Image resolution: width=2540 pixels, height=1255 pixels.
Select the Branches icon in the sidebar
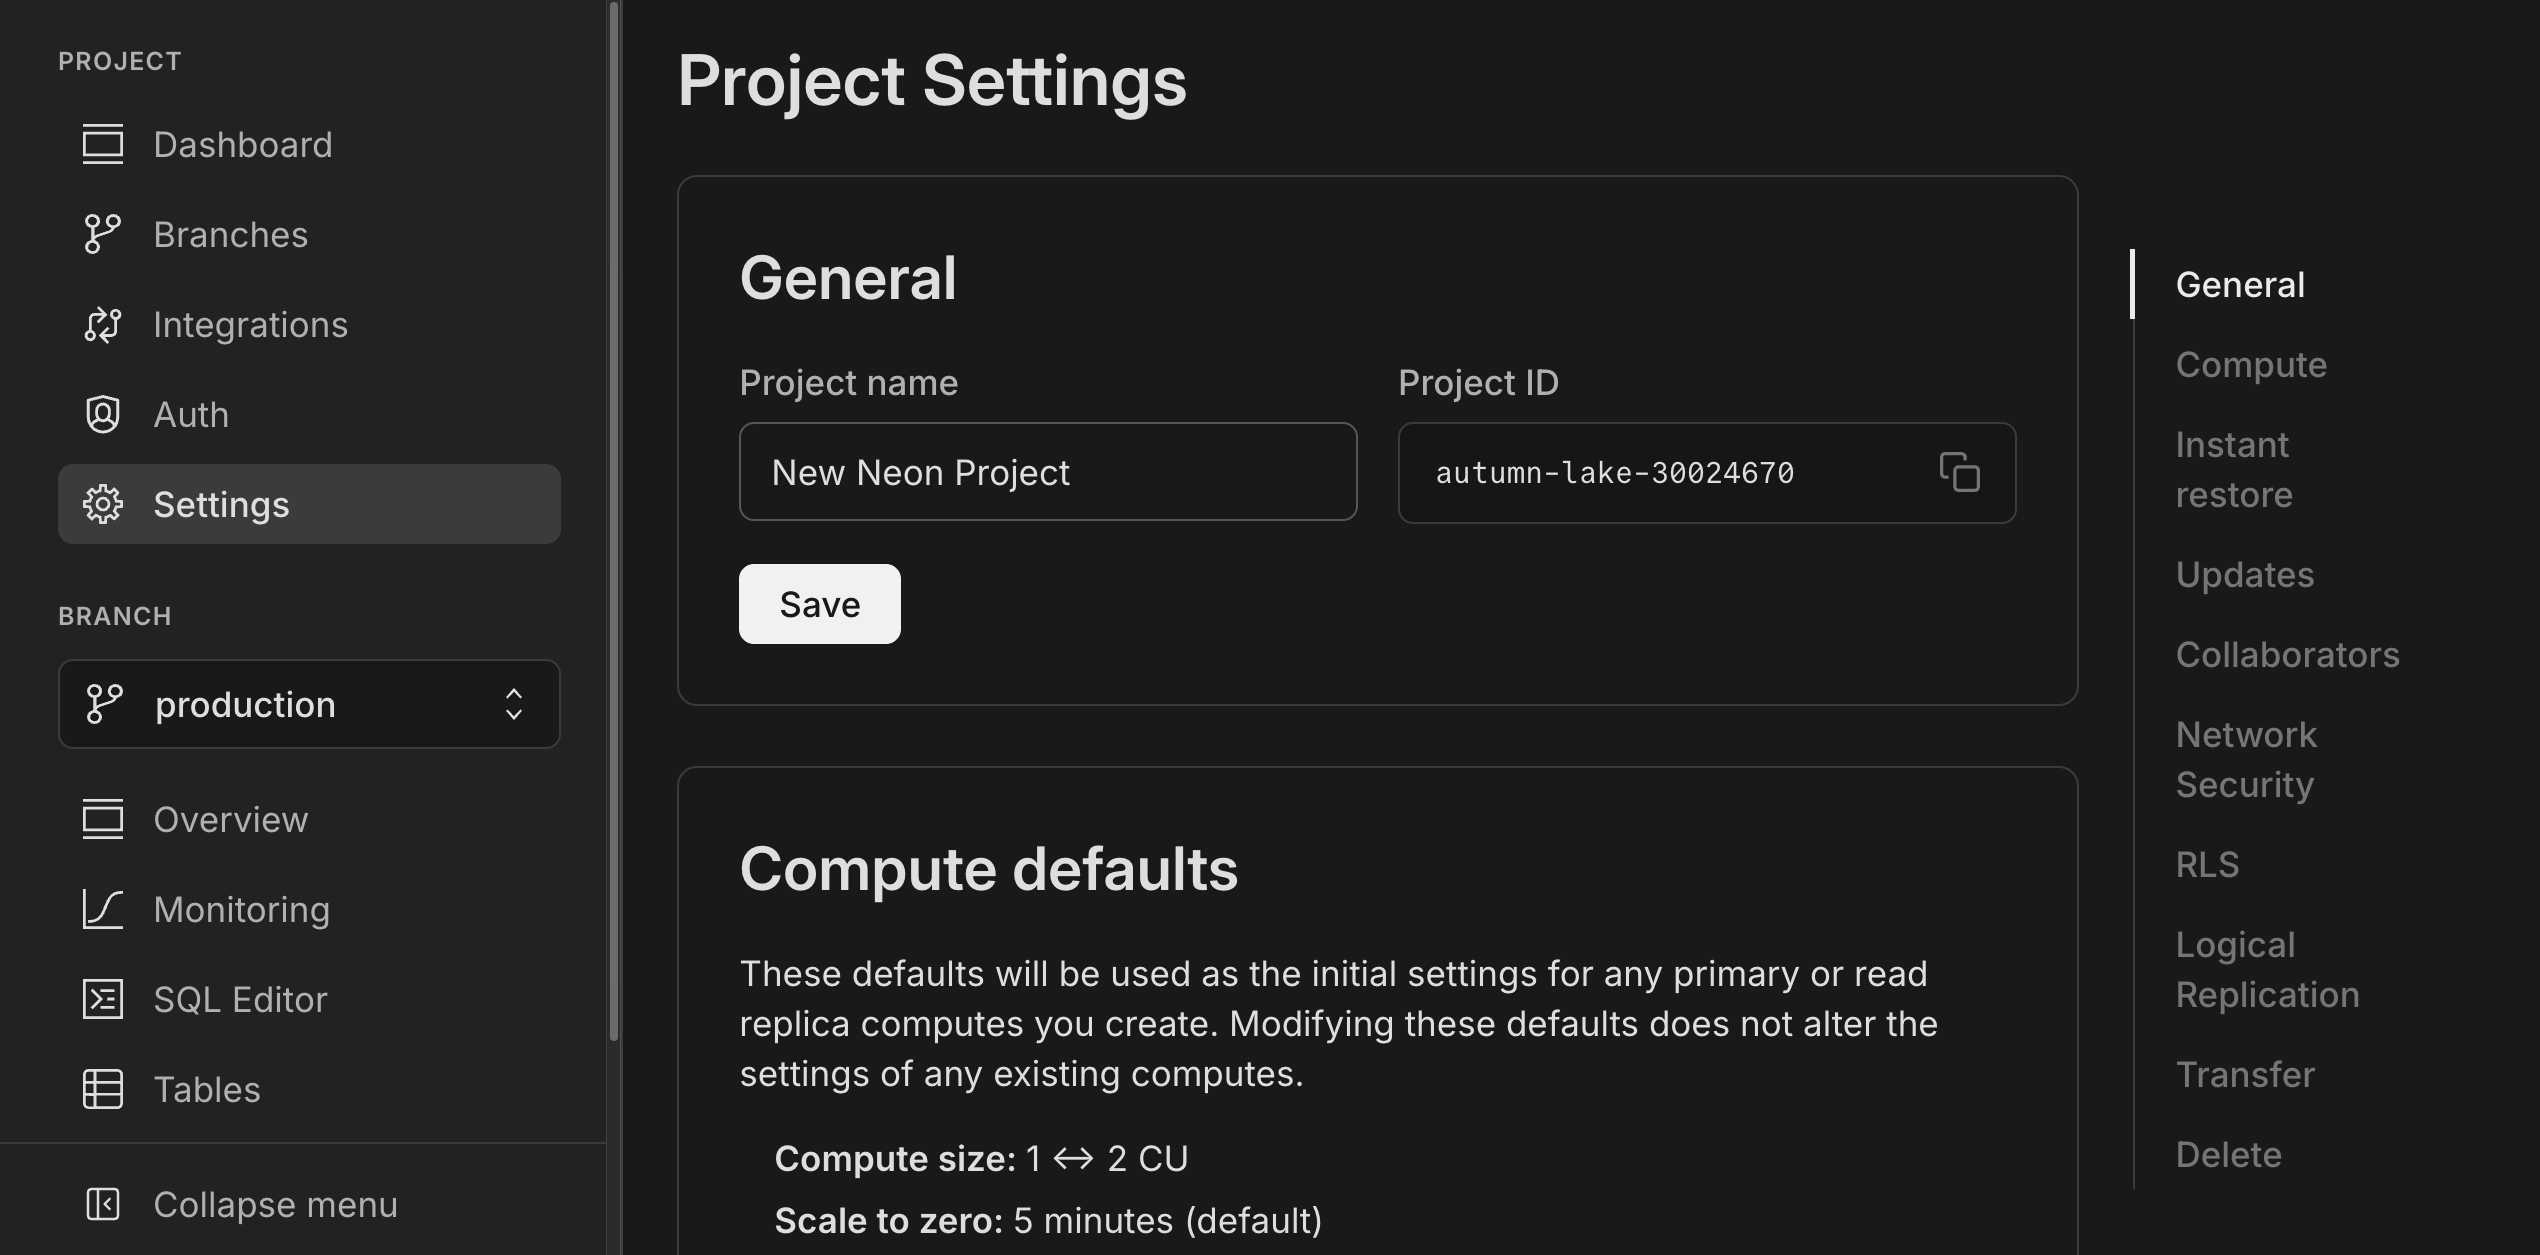(x=103, y=234)
